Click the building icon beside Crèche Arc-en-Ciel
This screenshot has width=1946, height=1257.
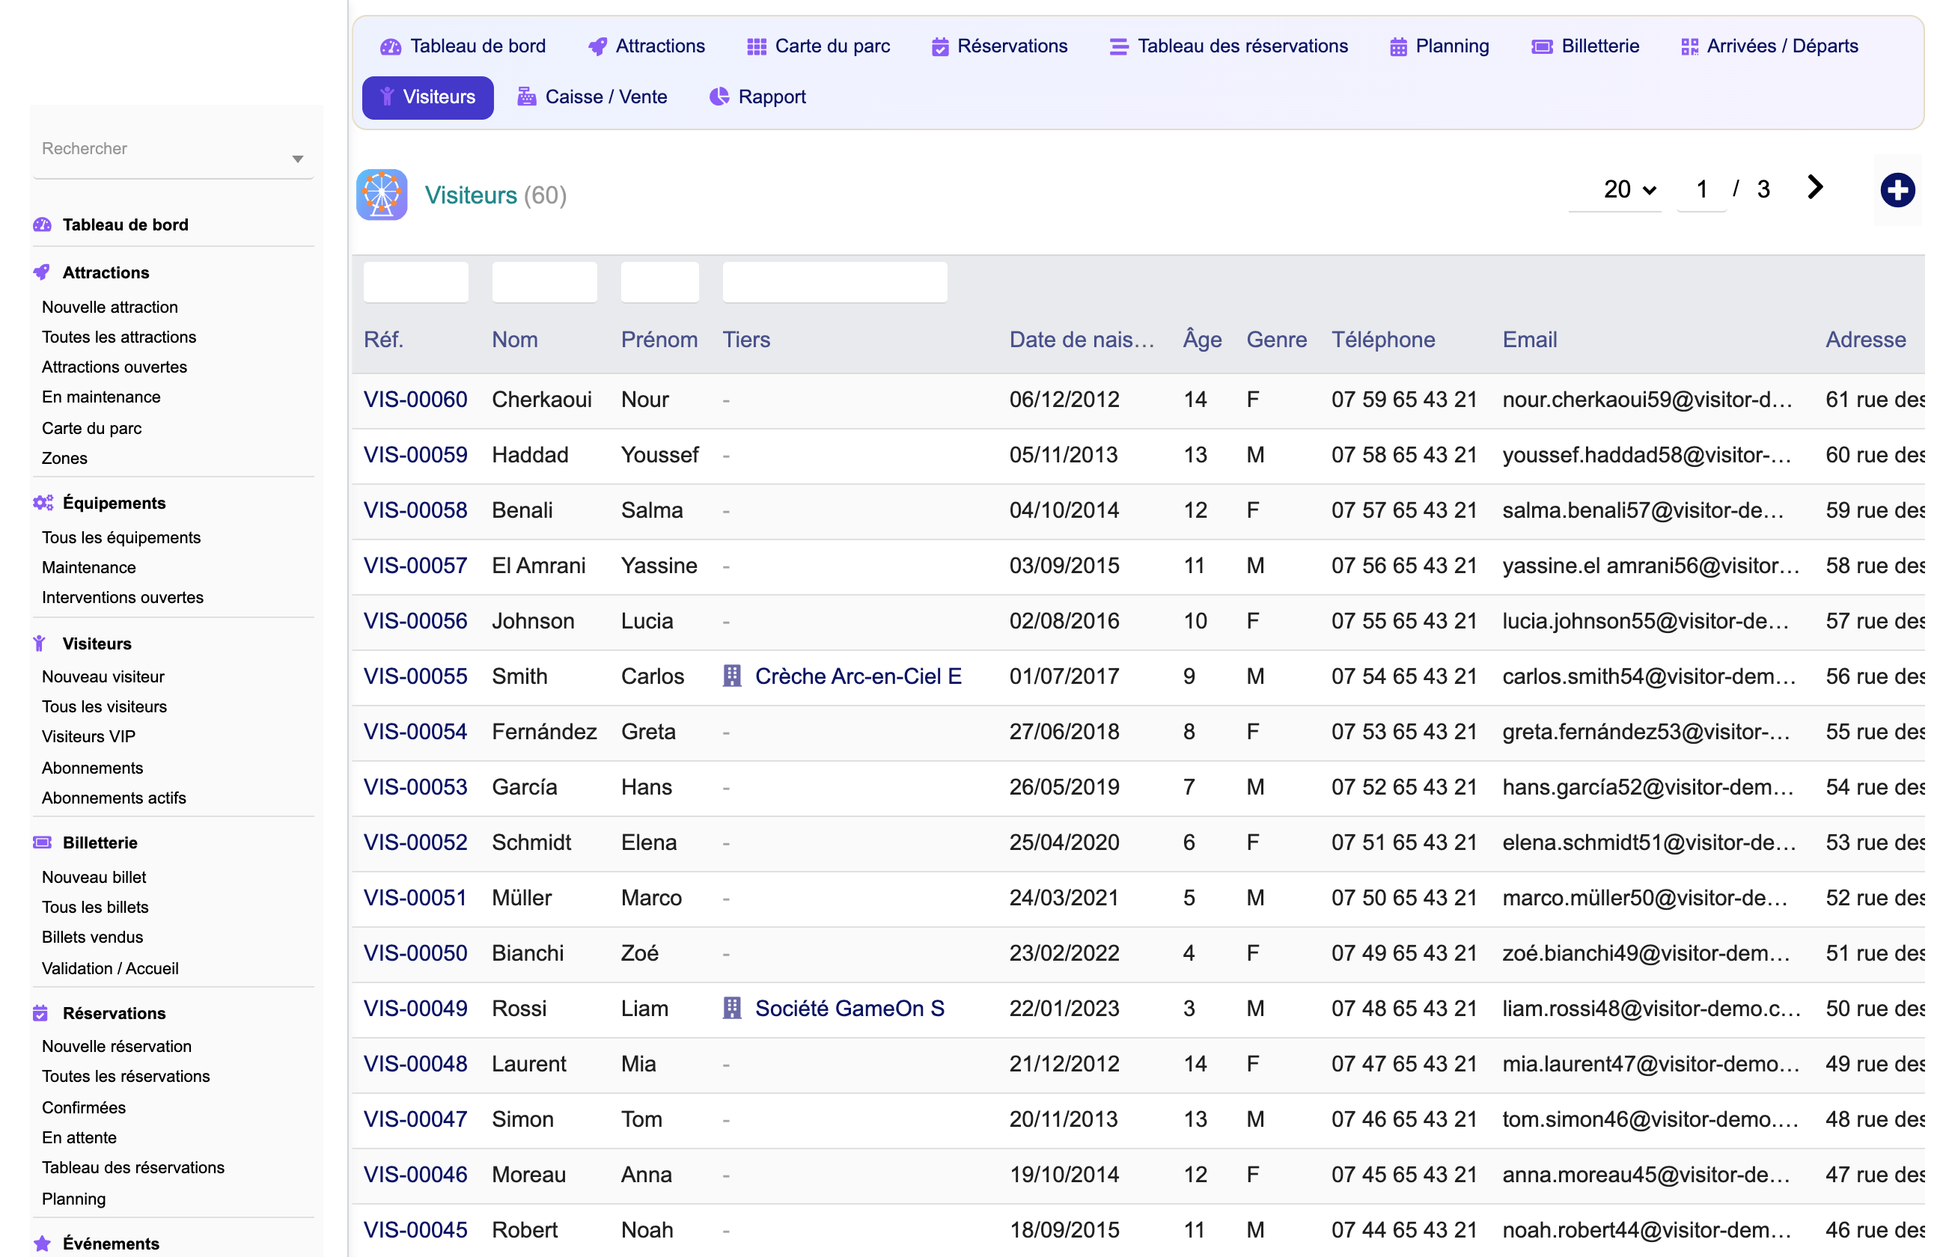click(x=732, y=676)
